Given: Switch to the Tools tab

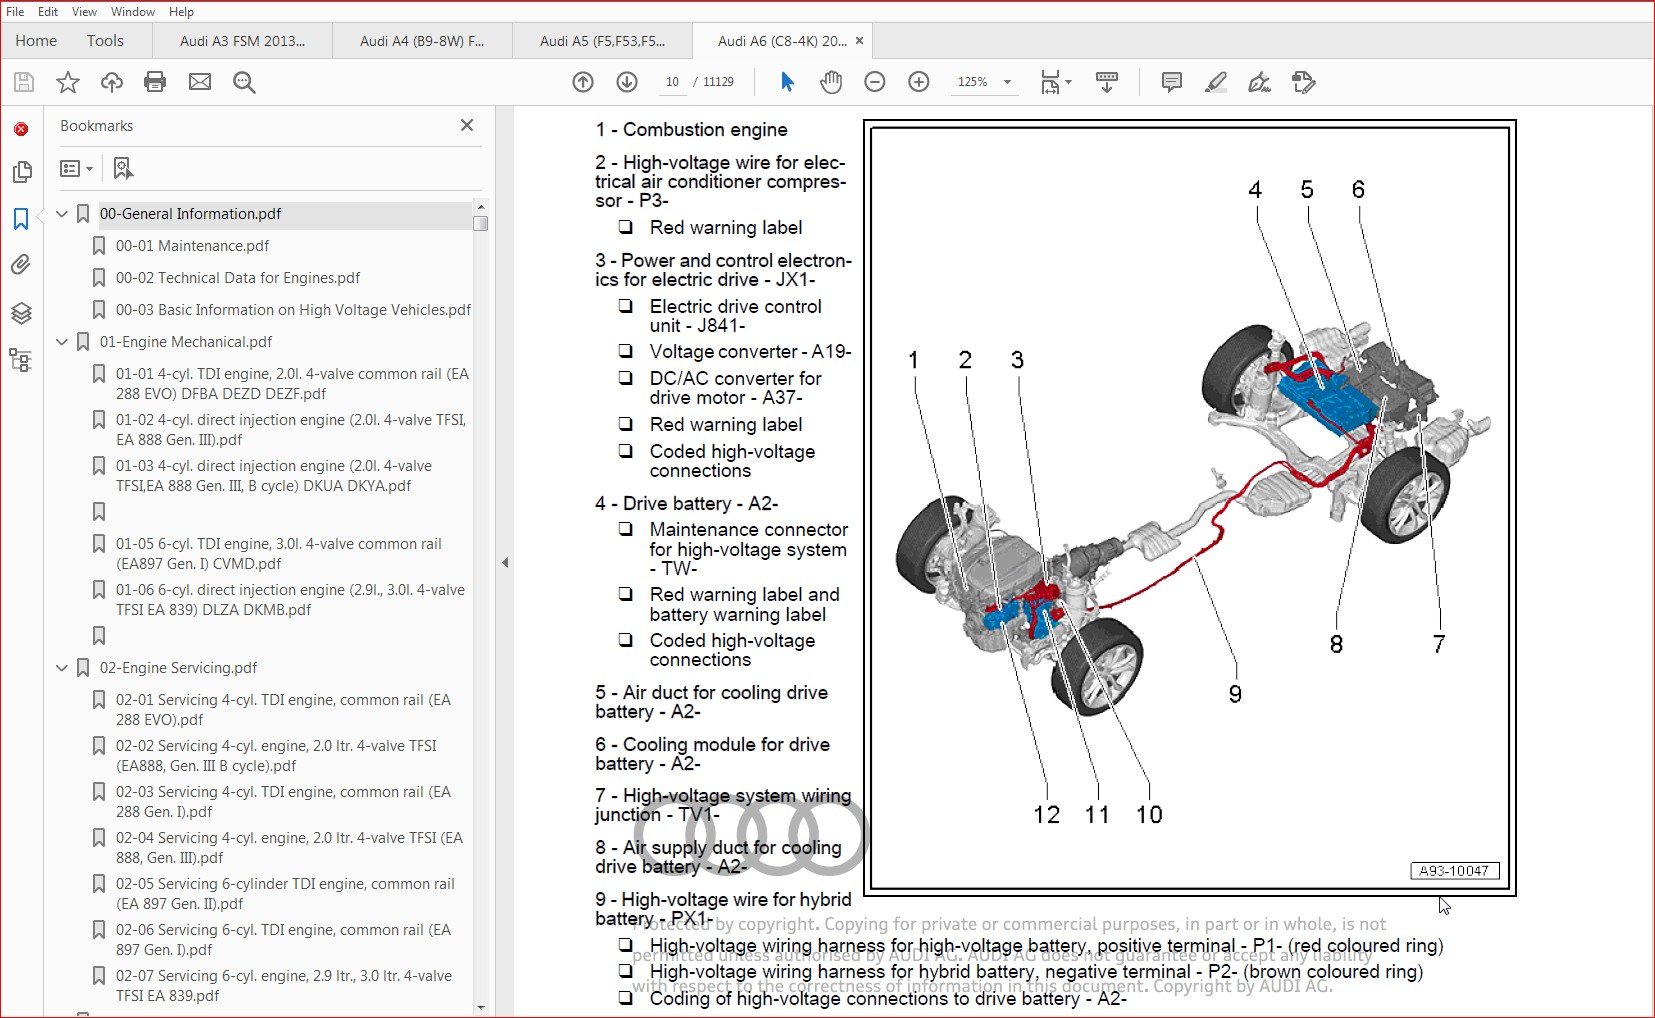Looking at the screenshot, I should coord(105,41).
